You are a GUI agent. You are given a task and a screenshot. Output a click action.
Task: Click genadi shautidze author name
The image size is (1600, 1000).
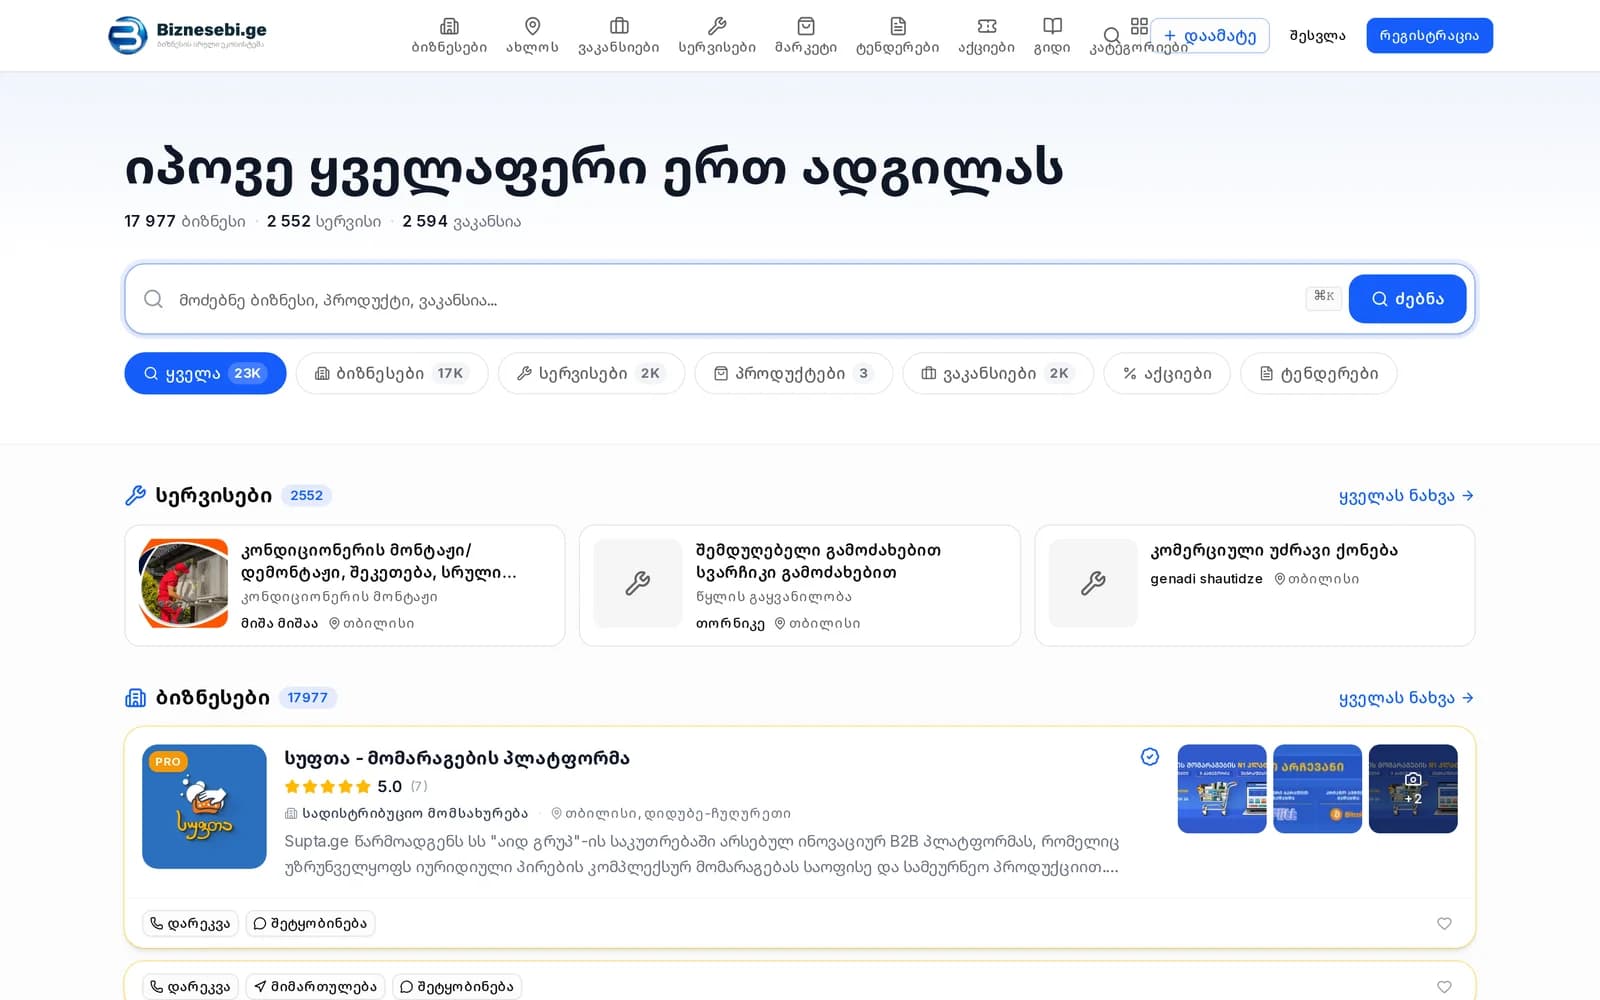[1206, 579]
